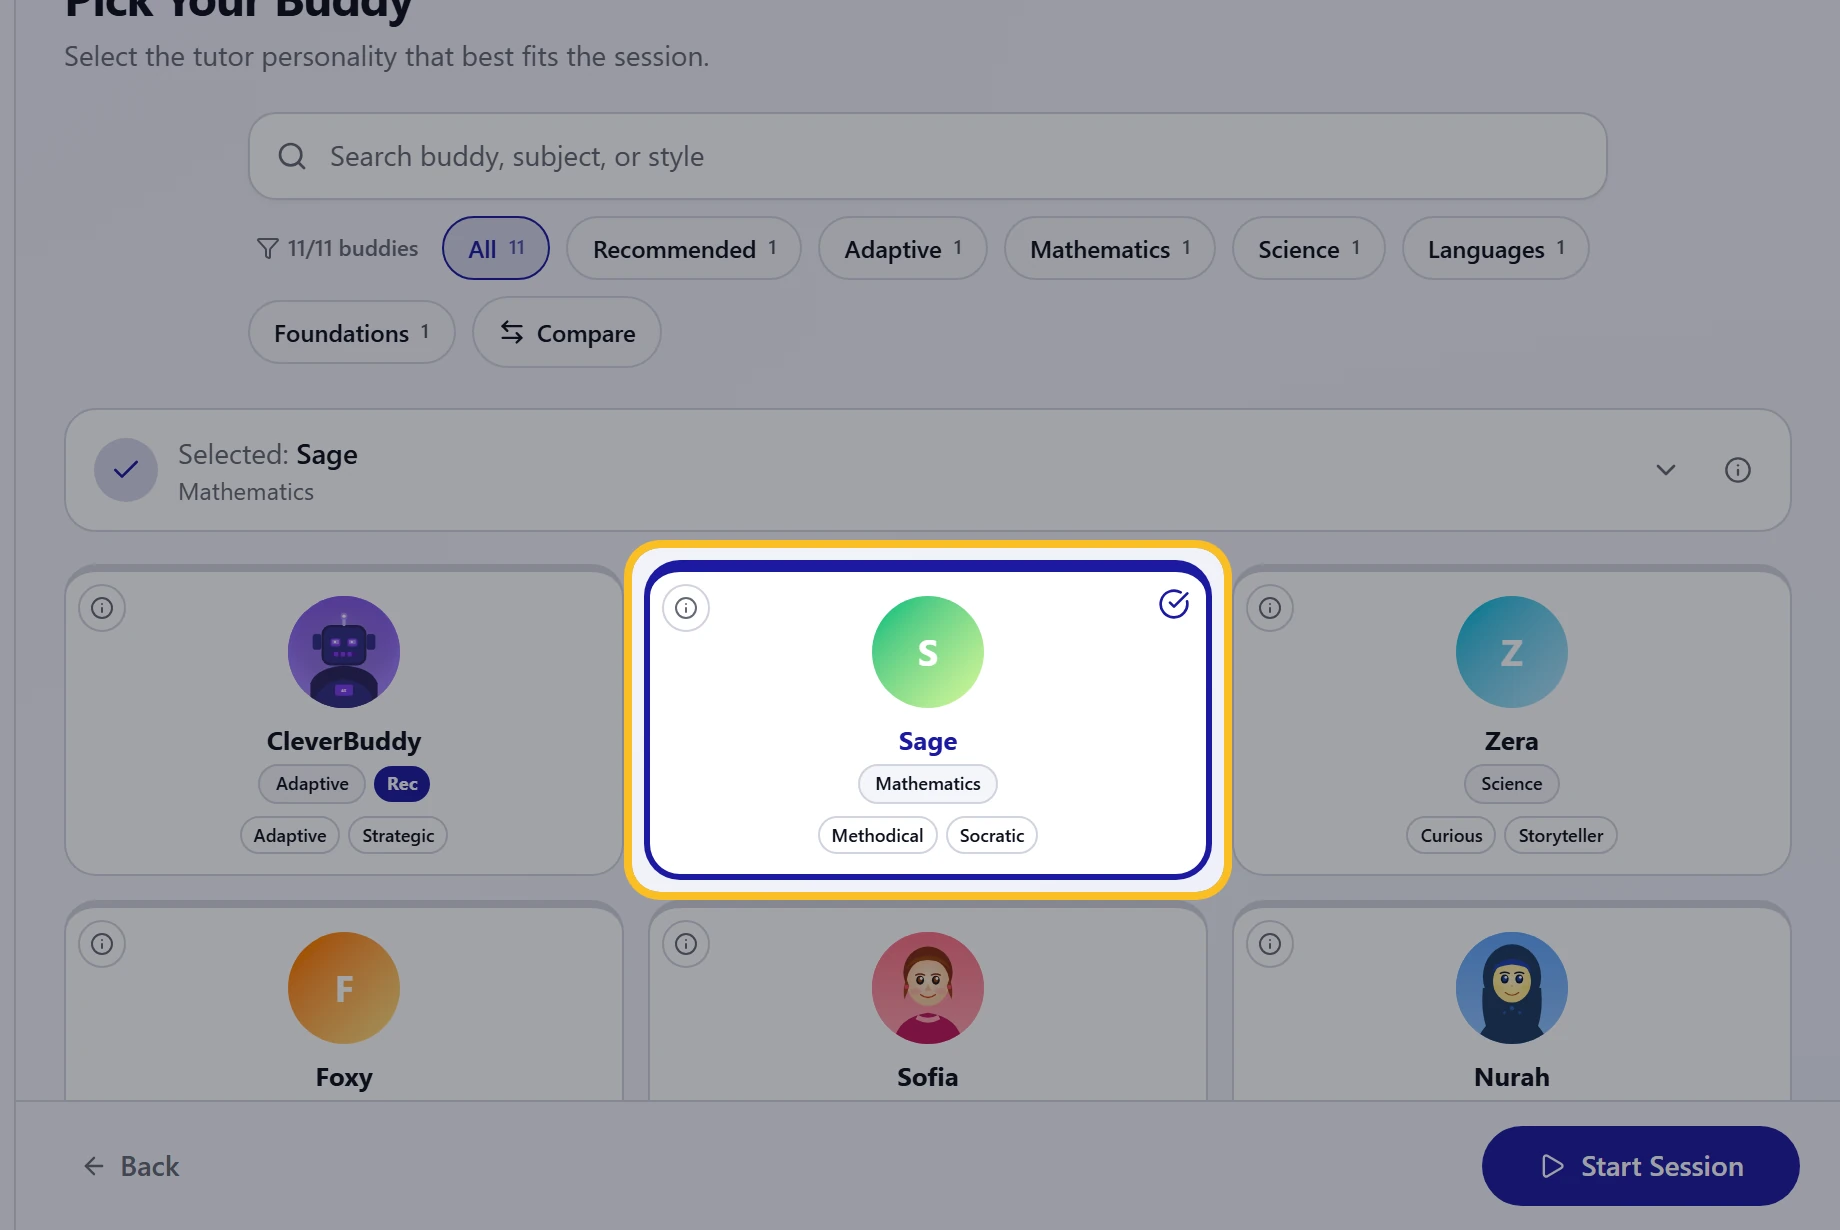The height and width of the screenshot is (1230, 1840).
Task: Open info icon on Nurah card
Action: [x=1270, y=944]
